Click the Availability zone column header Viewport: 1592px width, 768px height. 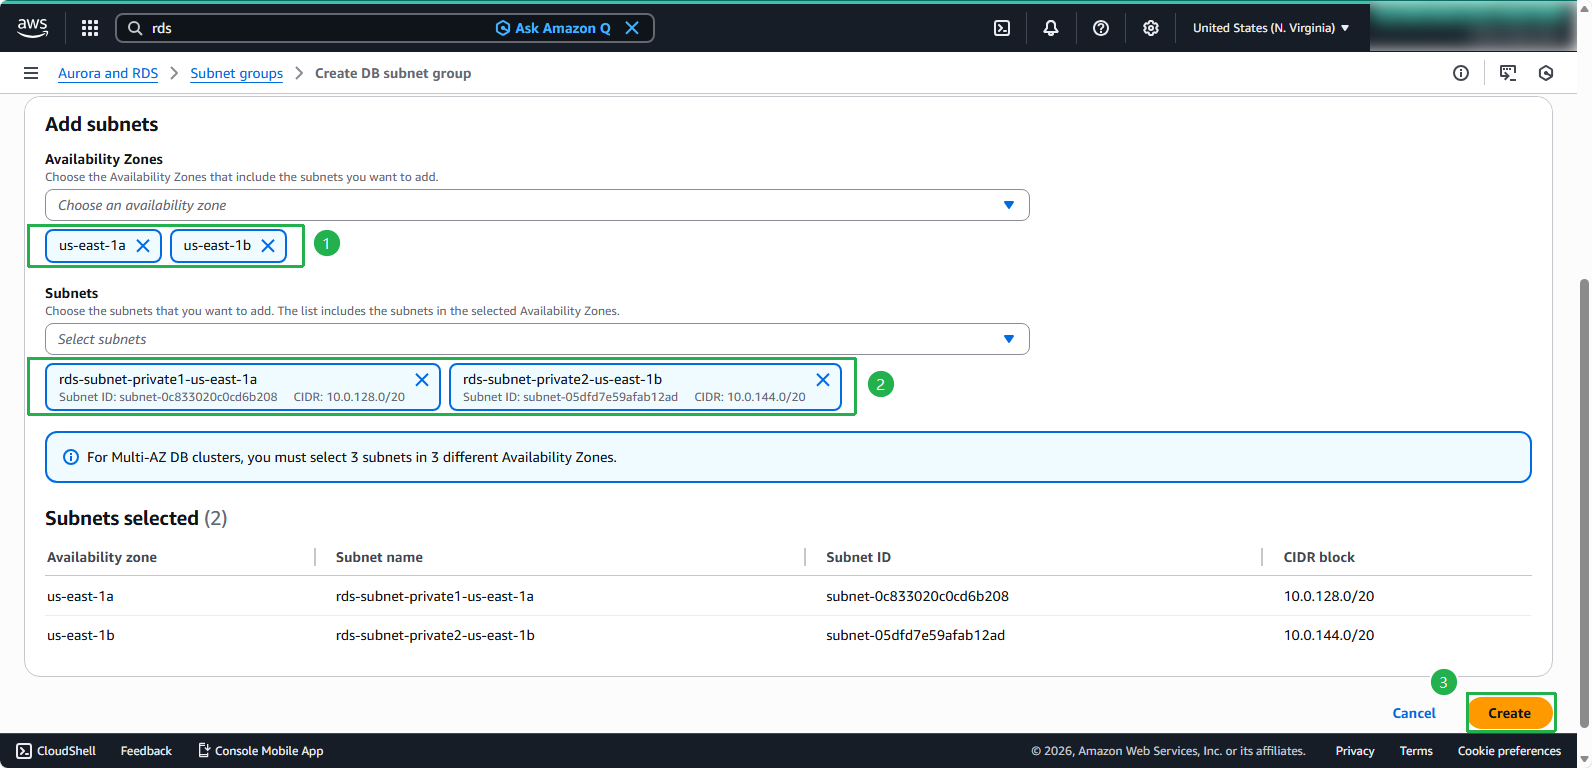click(102, 557)
